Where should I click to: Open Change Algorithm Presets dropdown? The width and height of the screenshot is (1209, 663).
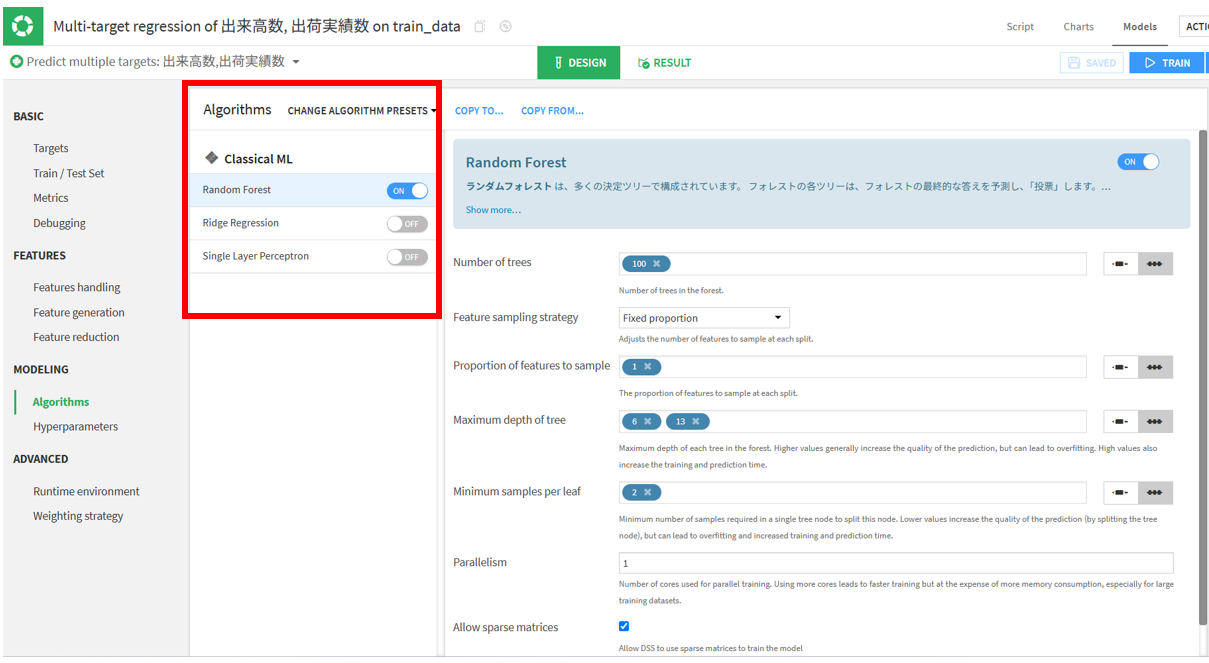(x=362, y=111)
